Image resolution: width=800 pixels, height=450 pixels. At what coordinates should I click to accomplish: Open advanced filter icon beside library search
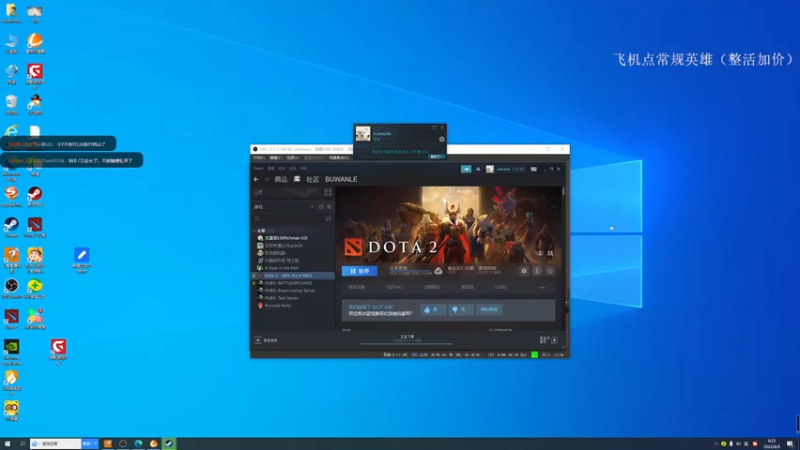coord(328,218)
